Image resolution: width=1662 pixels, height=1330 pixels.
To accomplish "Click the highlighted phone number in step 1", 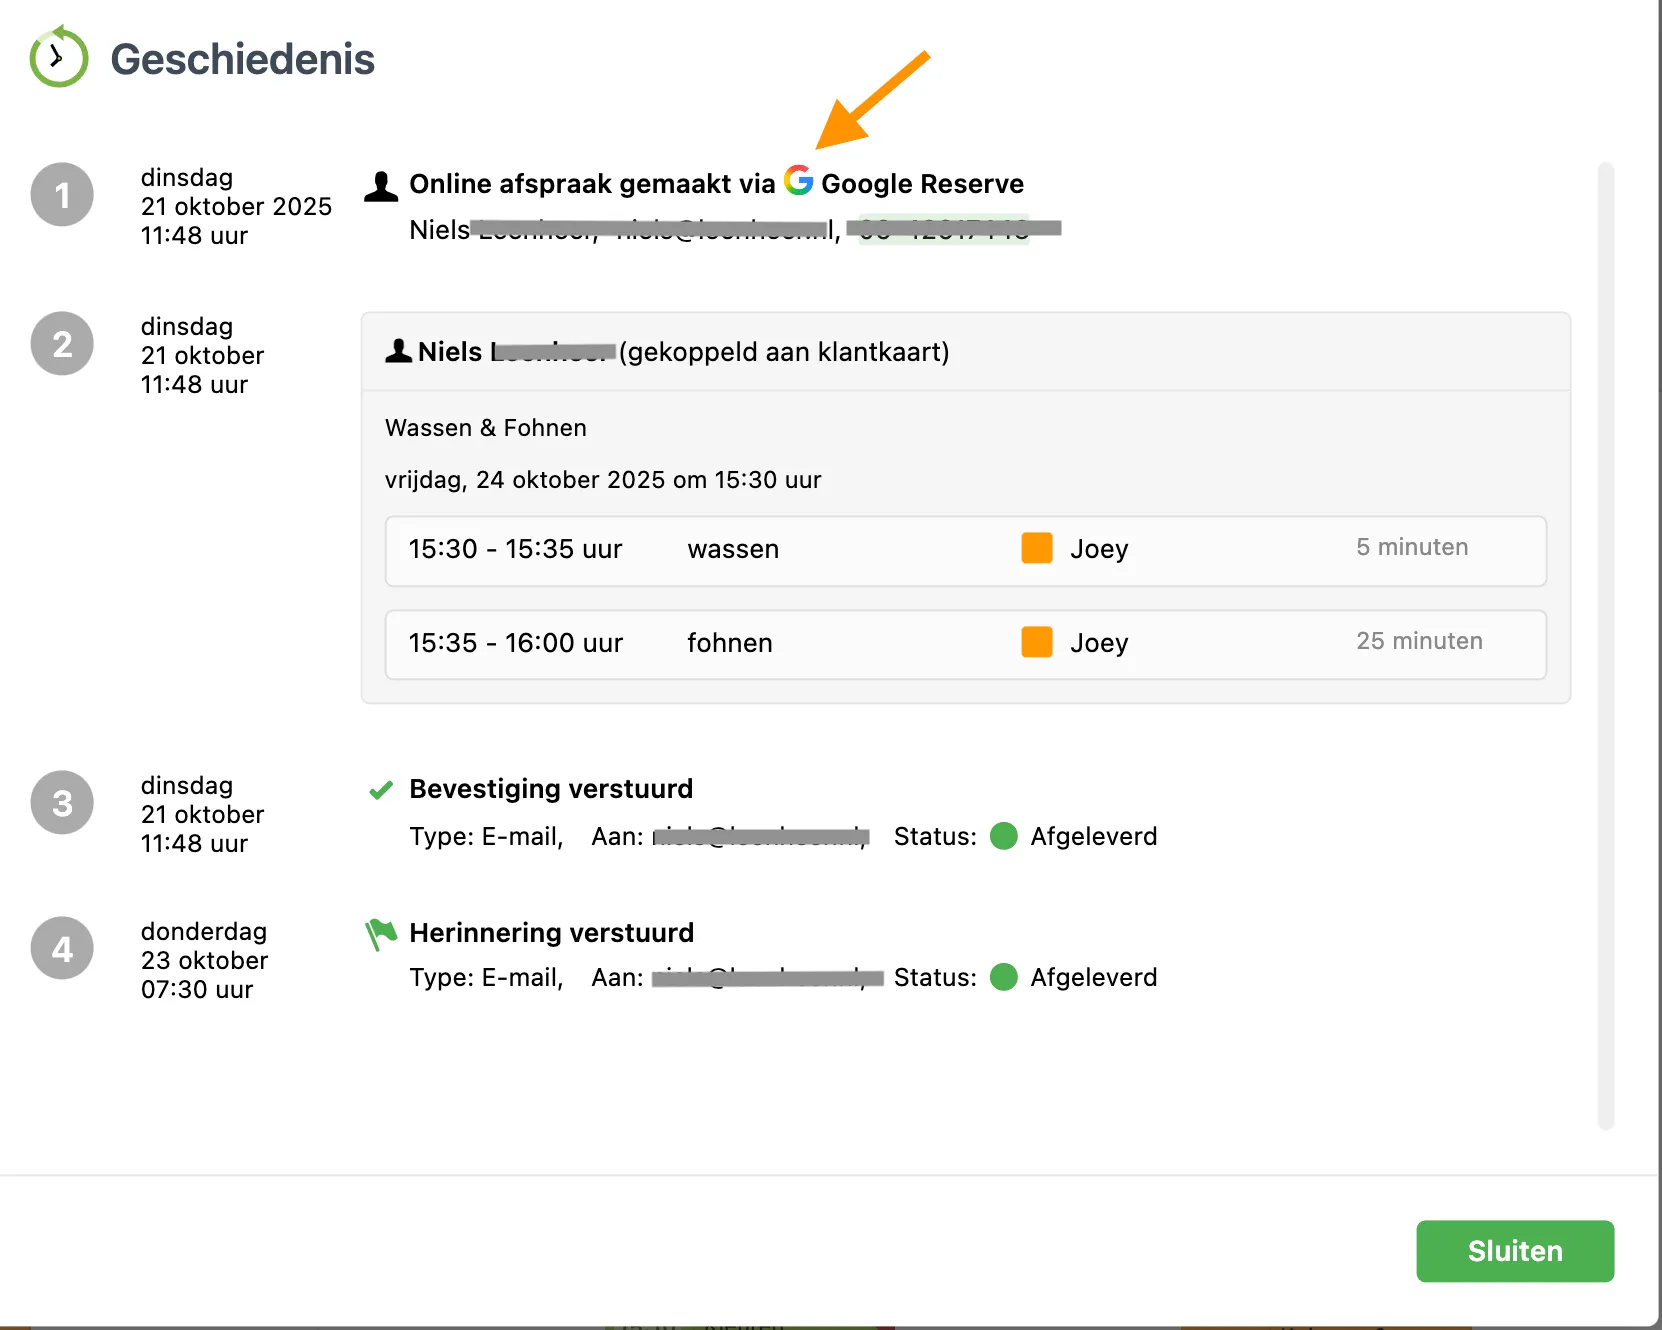I will point(943,230).
